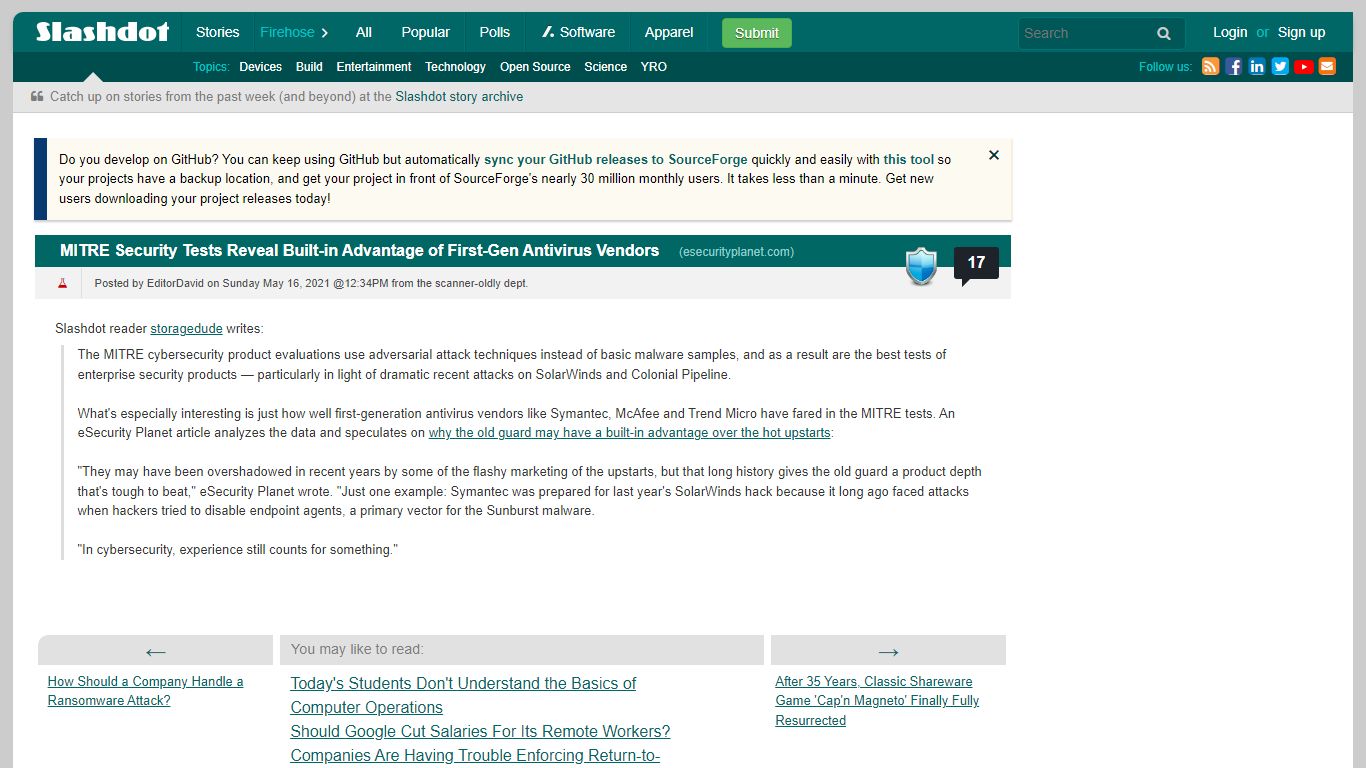
Task: Click the 'this tool' link
Action: pos(908,159)
